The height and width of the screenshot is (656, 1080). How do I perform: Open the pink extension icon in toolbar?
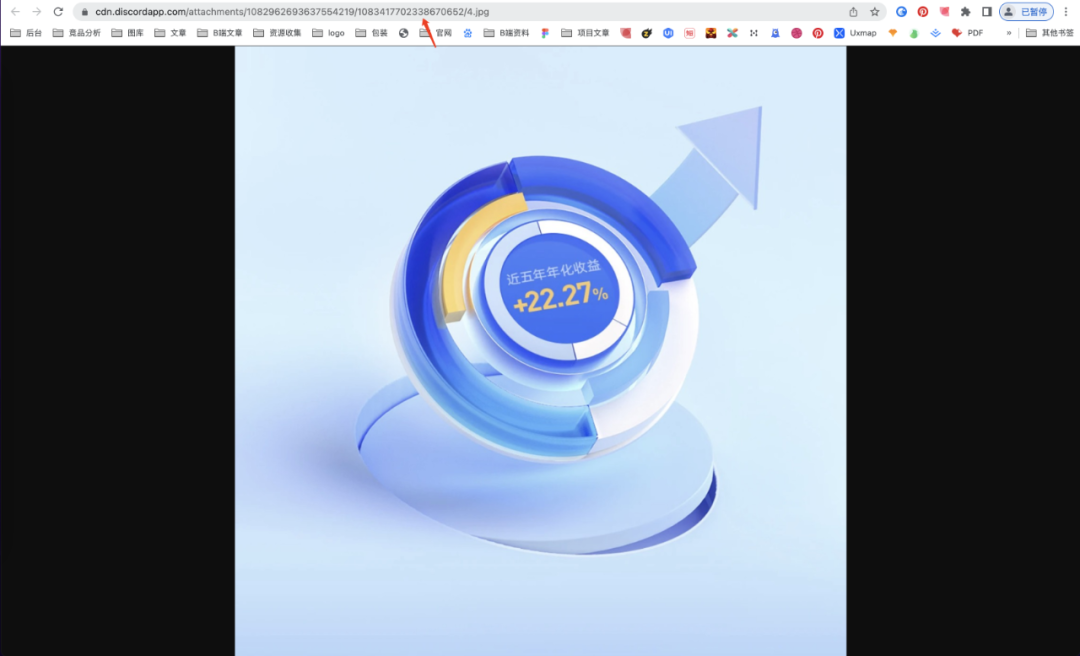click(x=944, y=12)
